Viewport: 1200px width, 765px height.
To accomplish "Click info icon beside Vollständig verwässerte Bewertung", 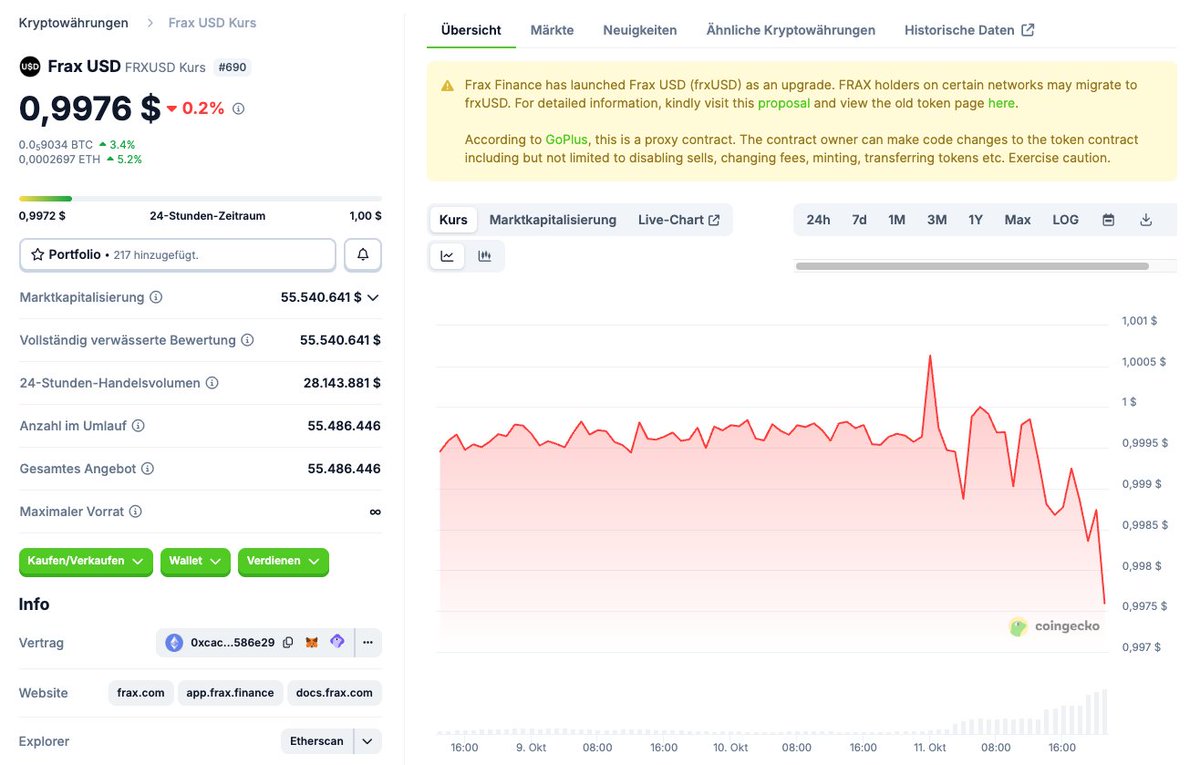I will coord(247,340).
